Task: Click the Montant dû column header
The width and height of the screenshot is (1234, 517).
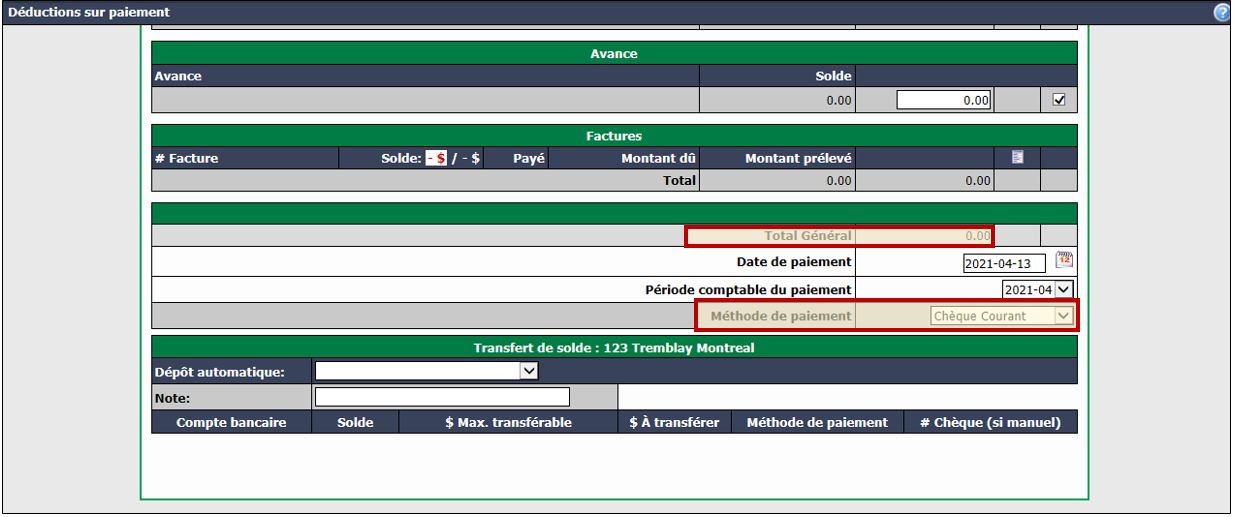Action: 659,158
